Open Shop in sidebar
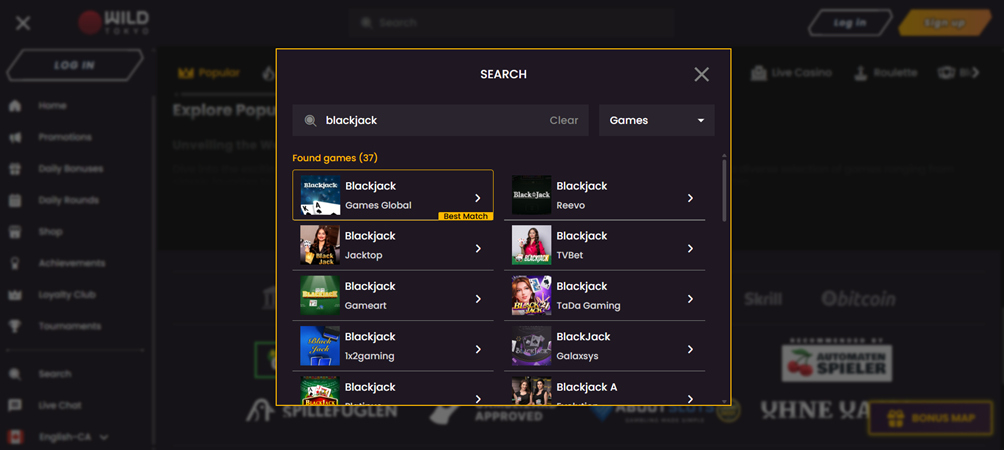1004x450 pixels. click(x=50, y=232)
